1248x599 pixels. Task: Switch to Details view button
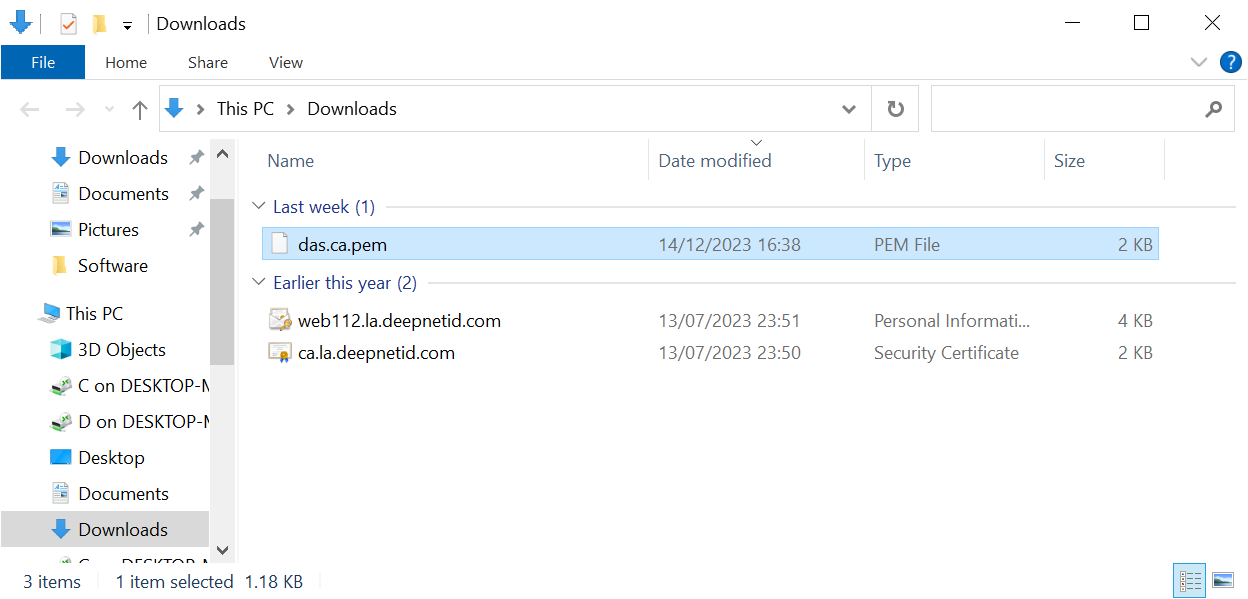coord(1190,581)
